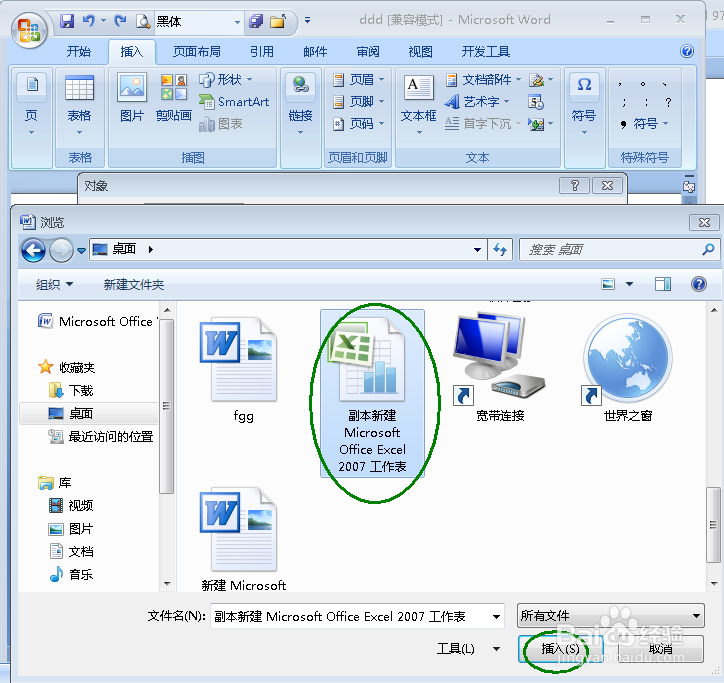Open the change view options arrow in Browse dialog
724x683 pixels.
click(629, 284)
